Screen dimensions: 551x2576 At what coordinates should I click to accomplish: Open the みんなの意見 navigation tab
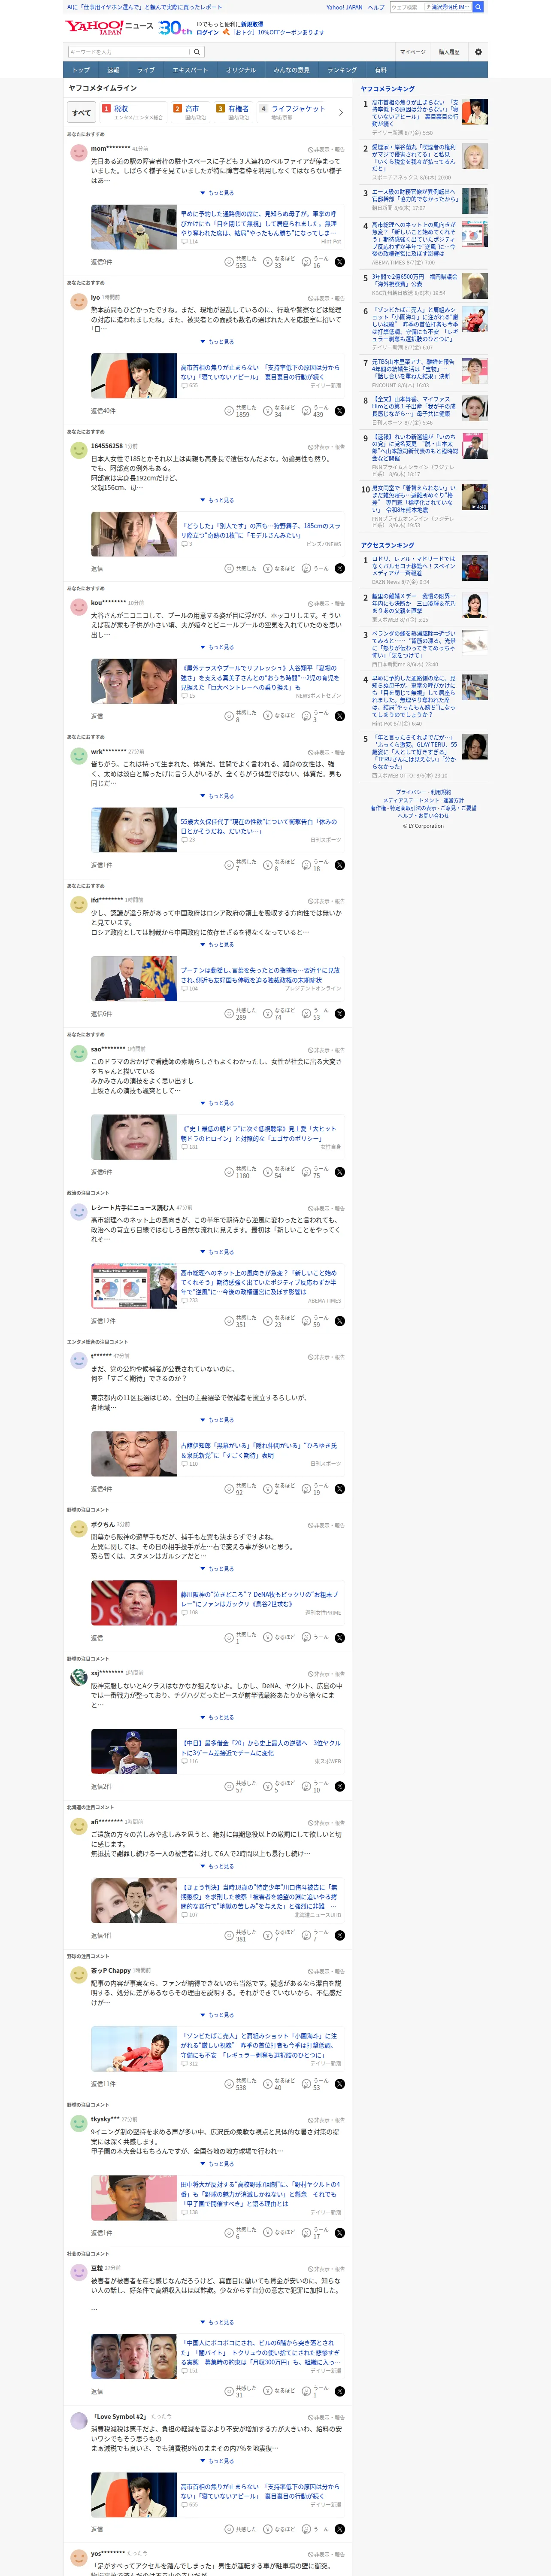click(x=291, y=70)
